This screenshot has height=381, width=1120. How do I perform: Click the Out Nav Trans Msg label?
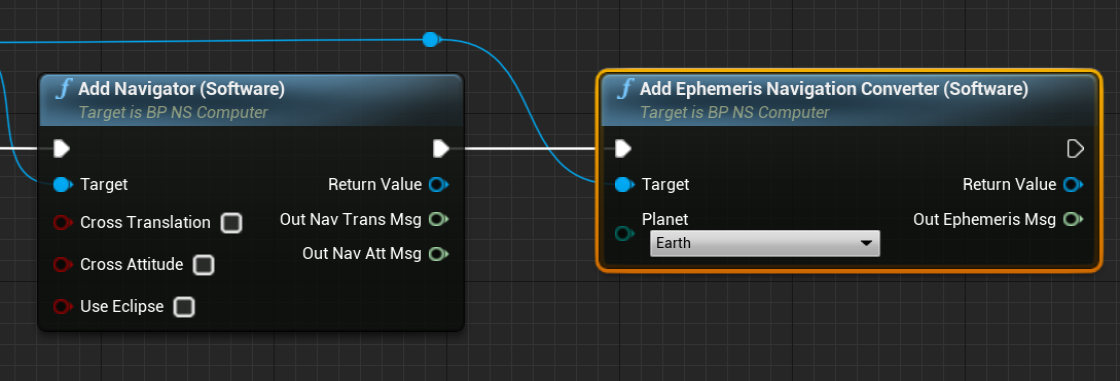tap(351, 219)
